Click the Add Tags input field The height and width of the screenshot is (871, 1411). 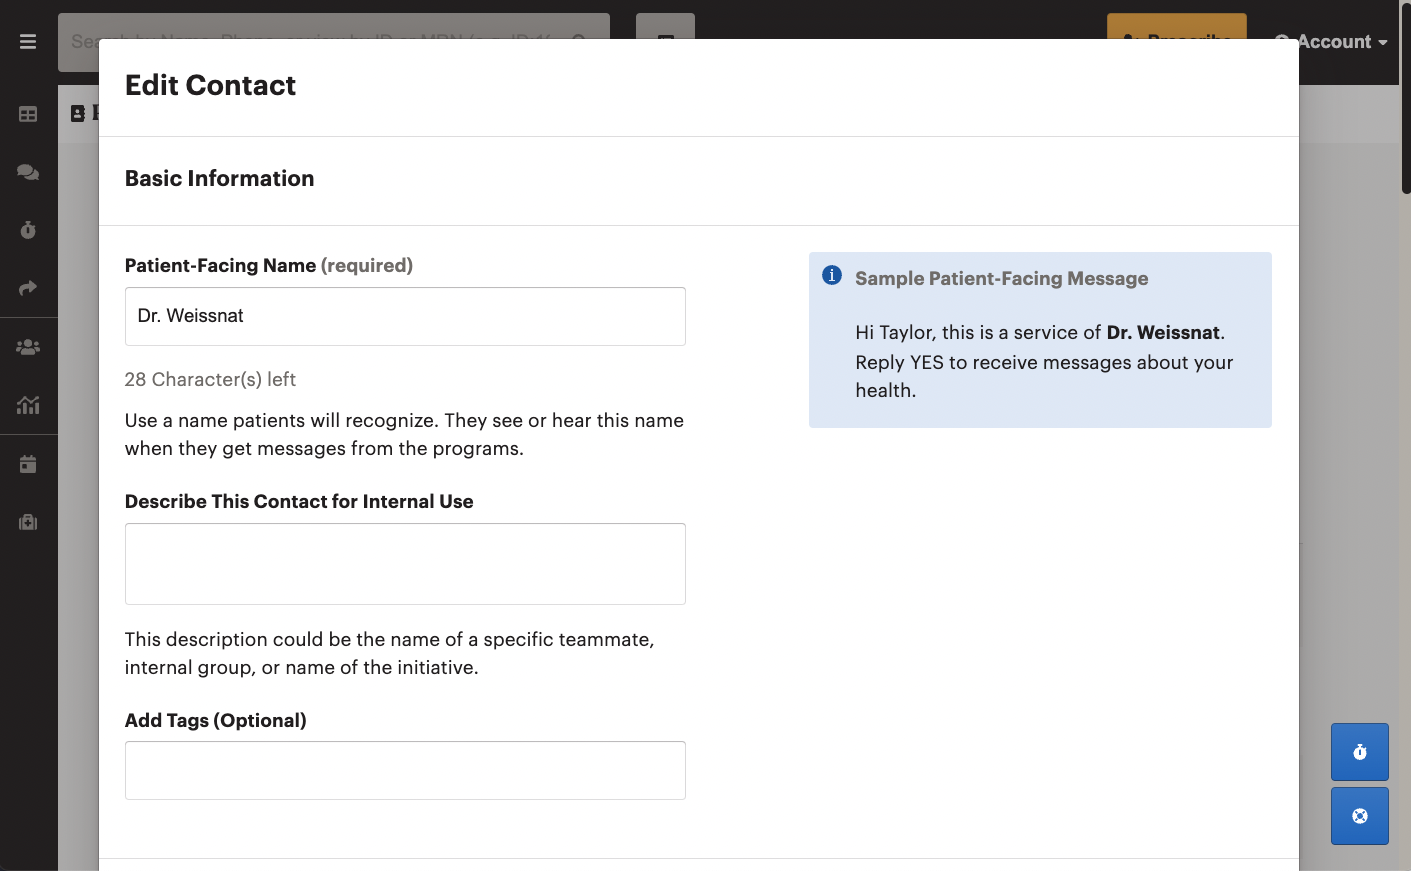click(x=405, y=770)
